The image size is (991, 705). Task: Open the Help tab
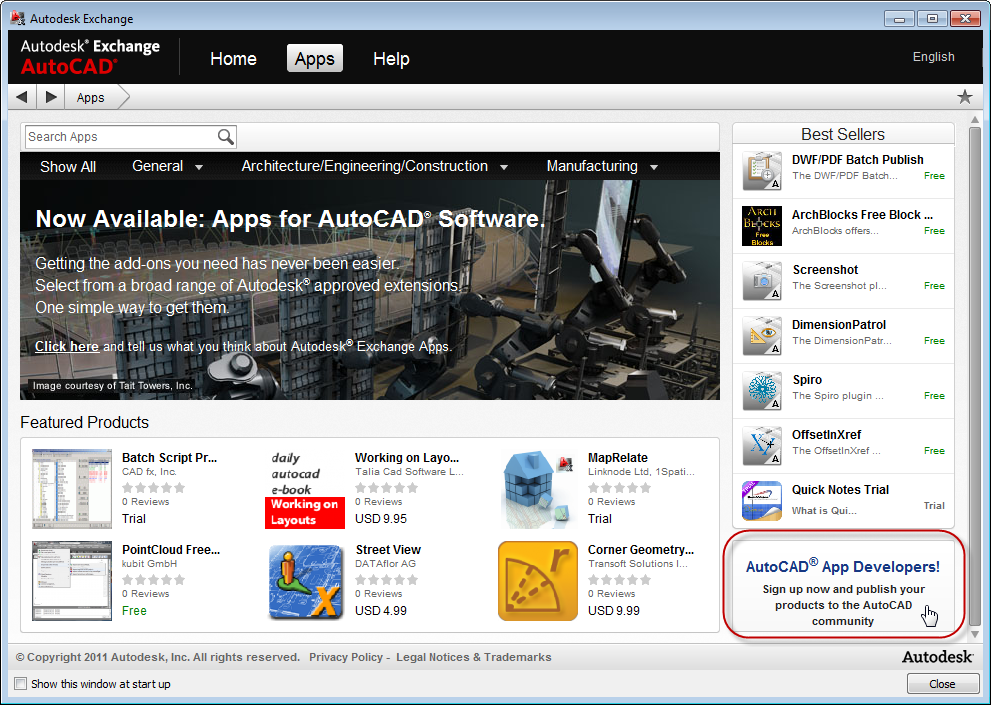[x=391, y=59]
